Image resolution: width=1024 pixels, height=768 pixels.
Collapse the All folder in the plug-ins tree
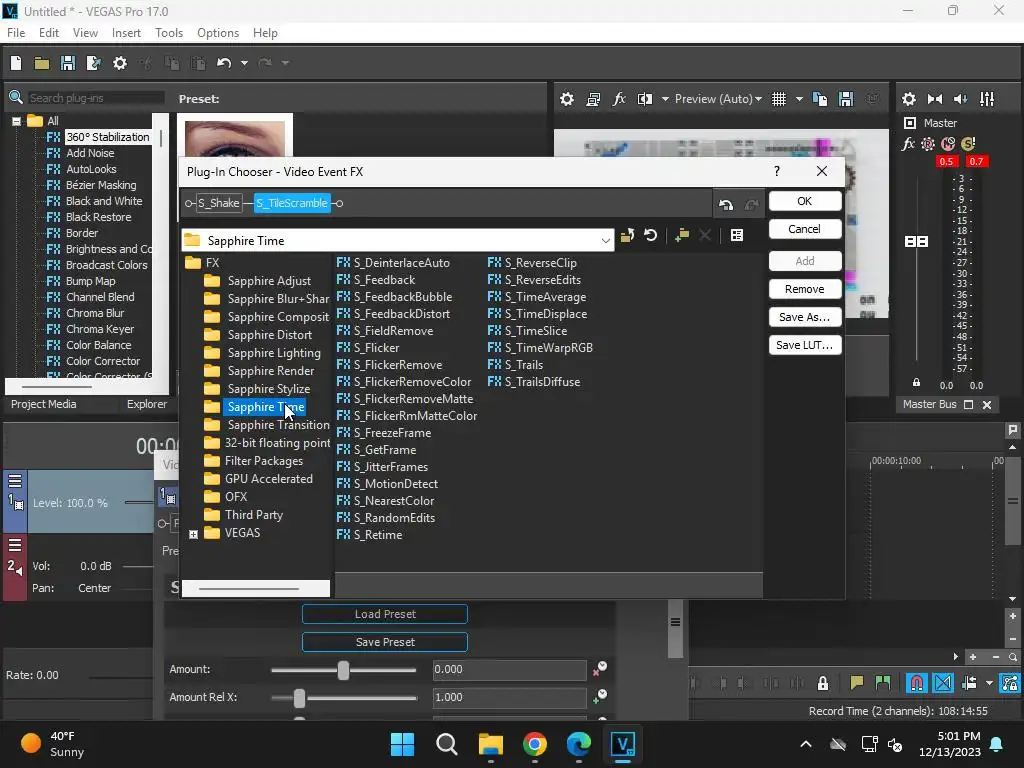click(x=16, y=121)
